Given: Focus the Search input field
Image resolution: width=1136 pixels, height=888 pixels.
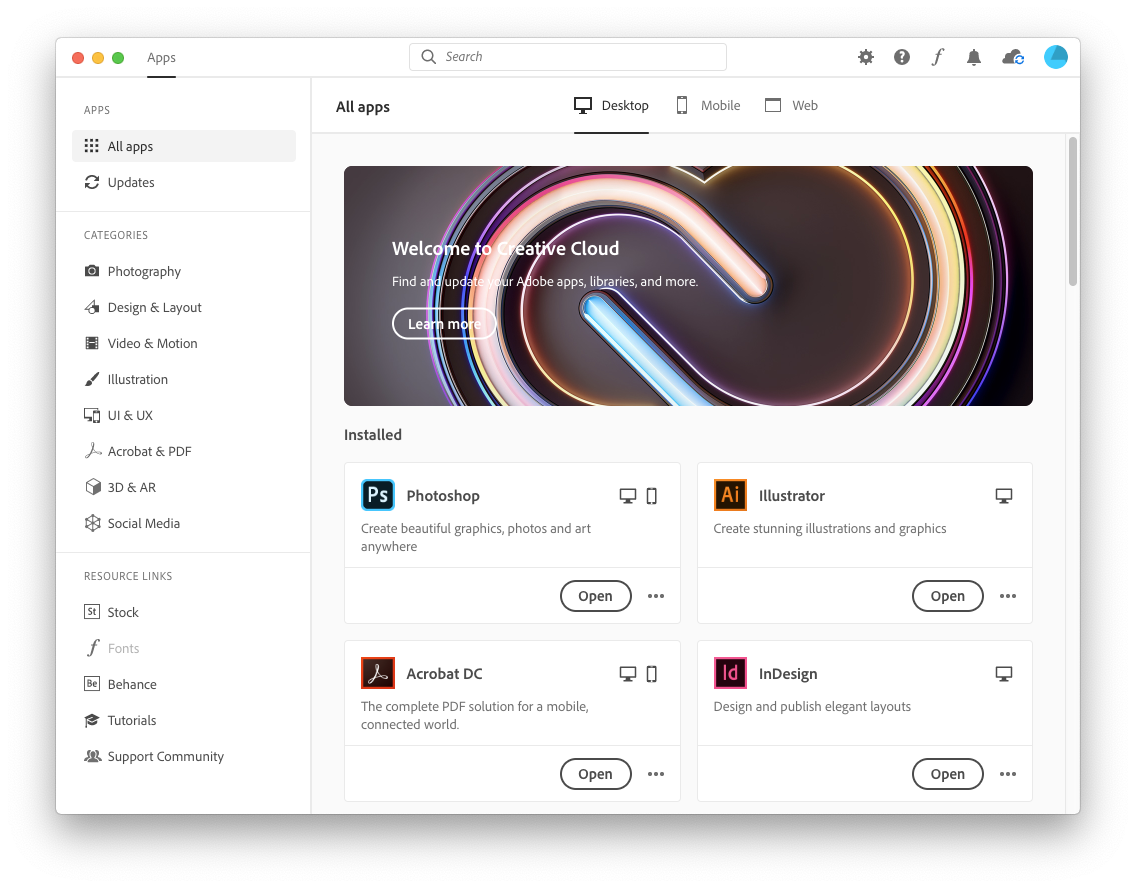Looking at the screenshot, I should click(568, 56).
